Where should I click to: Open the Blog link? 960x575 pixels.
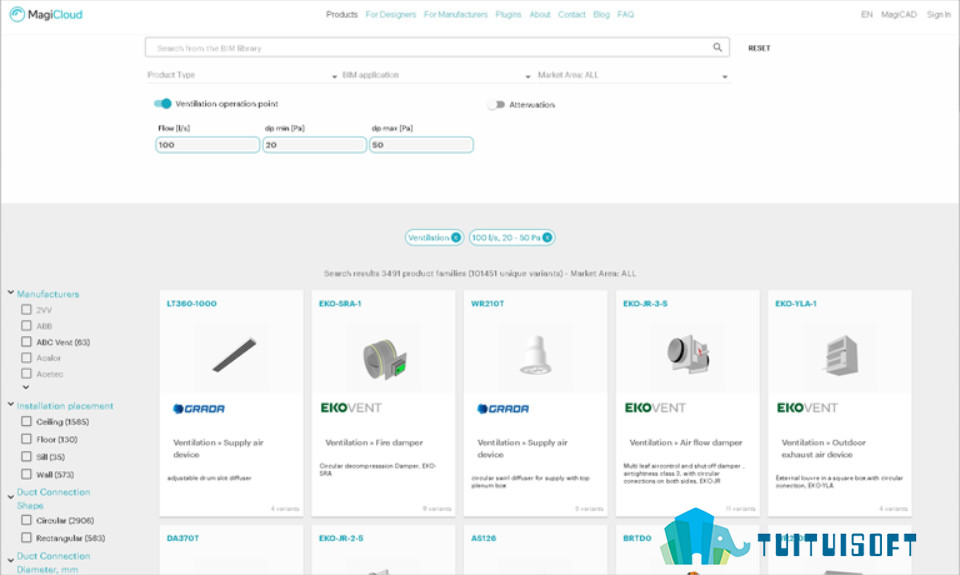click(601, 15)
